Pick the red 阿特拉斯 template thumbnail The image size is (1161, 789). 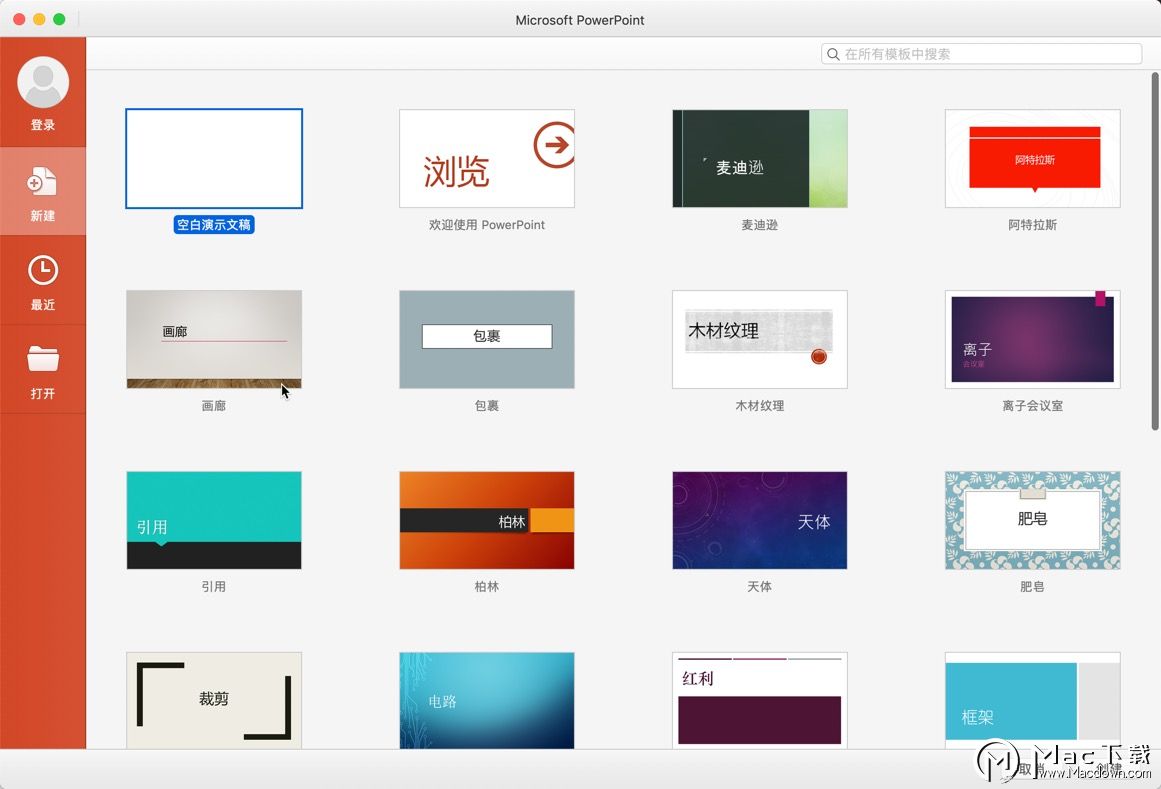(1033, 158)
